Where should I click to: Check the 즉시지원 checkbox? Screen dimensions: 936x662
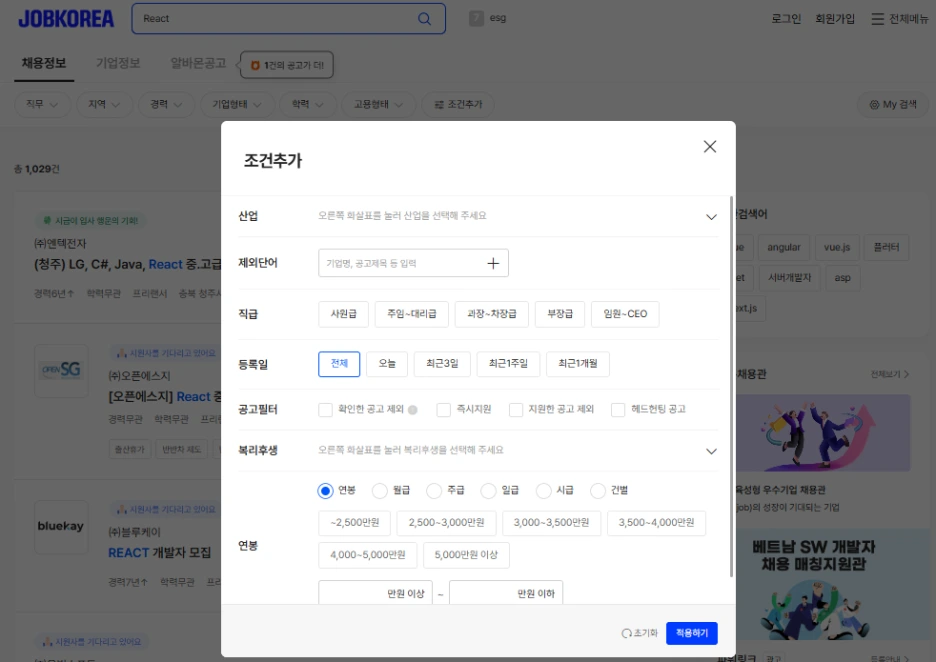444,409
